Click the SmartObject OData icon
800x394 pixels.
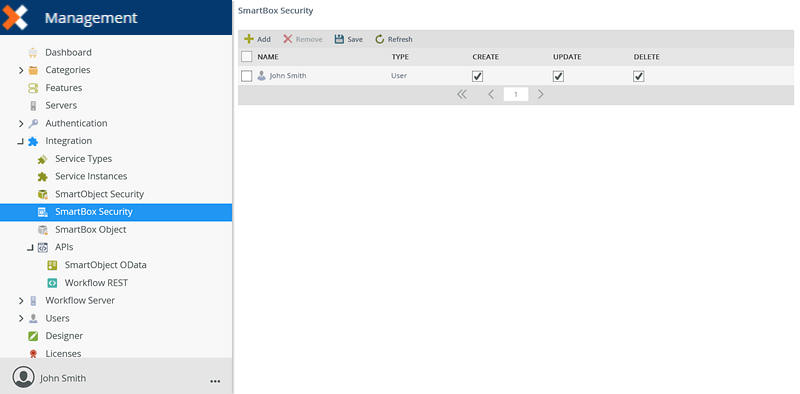click(52, 265)
